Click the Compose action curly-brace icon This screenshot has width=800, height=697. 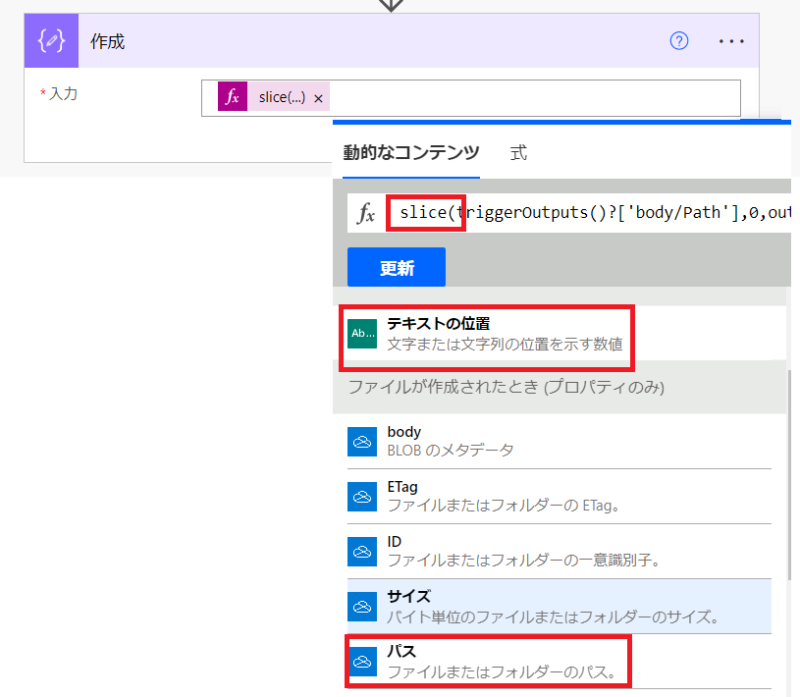(51, 41)
